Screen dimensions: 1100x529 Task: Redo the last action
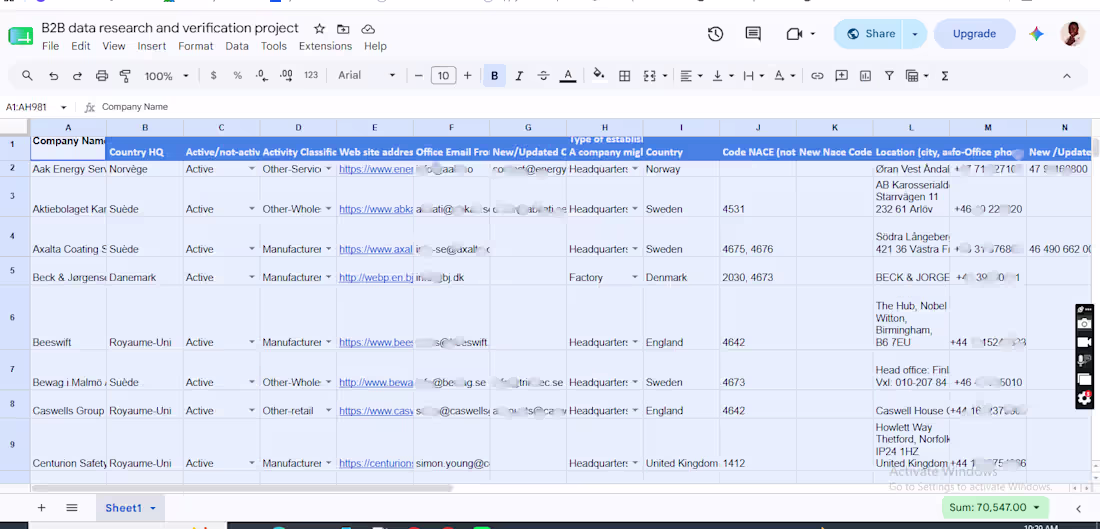tap(77, 76)
